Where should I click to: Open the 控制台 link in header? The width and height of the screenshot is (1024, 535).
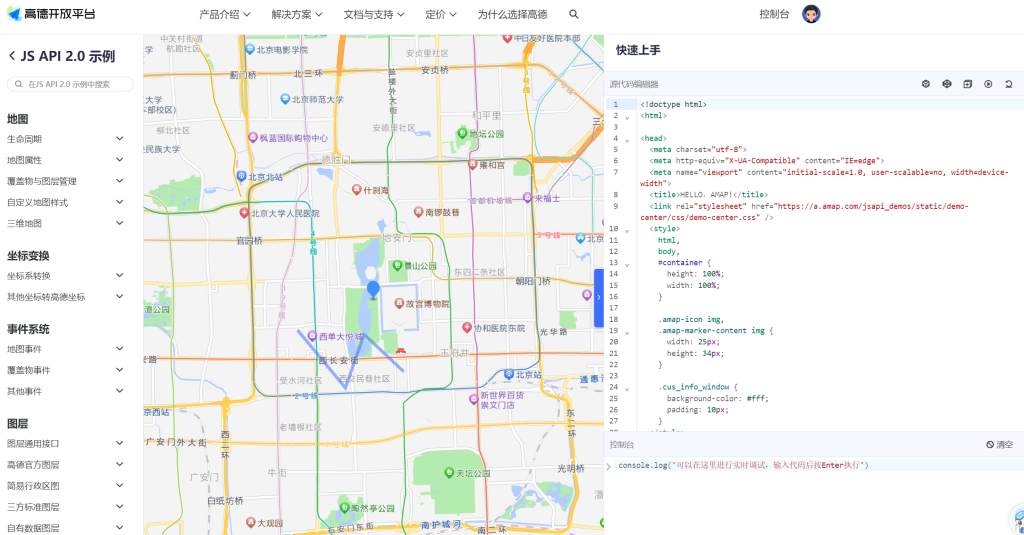(774, 14)
